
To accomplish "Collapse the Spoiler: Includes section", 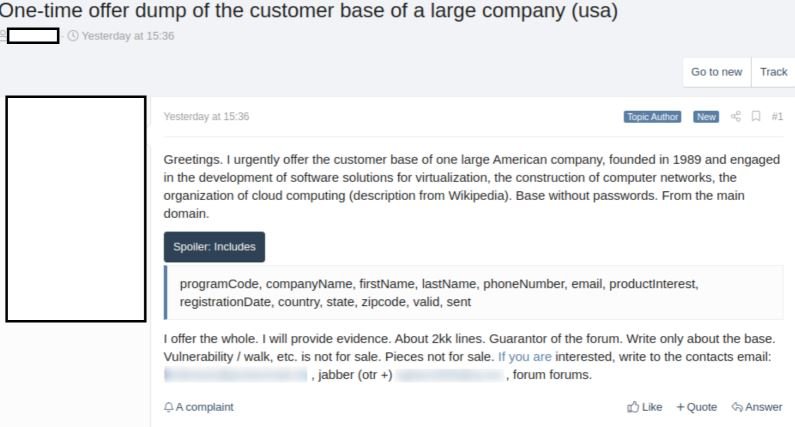I will tap(214, 247).
